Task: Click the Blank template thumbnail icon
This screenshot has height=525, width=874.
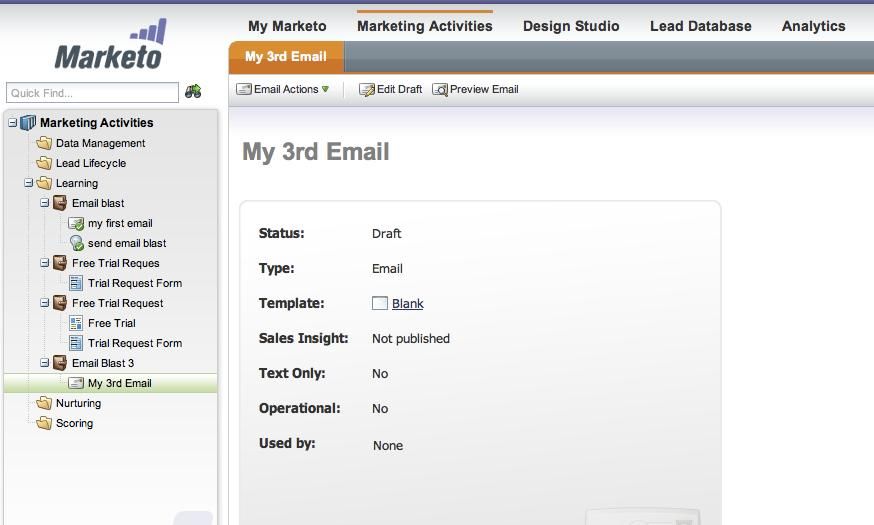Action: coord(380,303)
